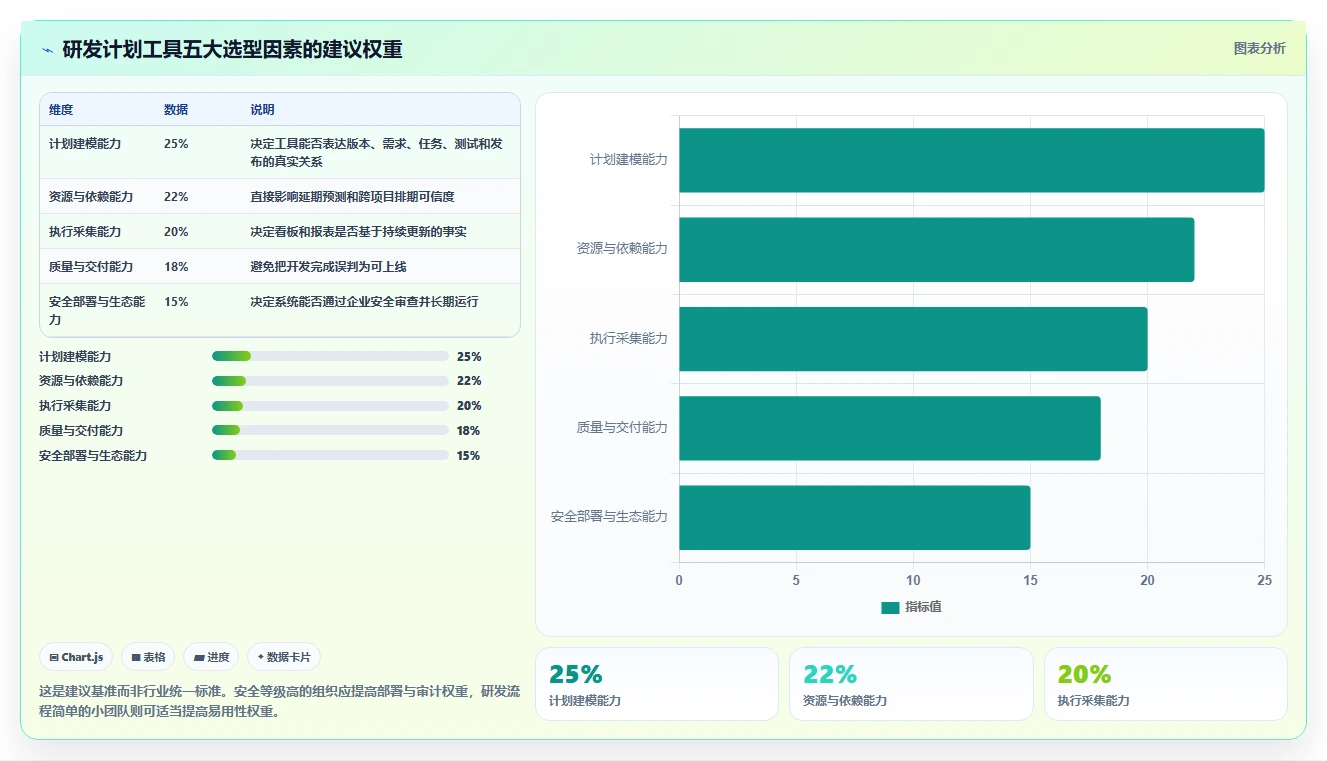Viewport: 1327px width, 761px height.
Task: Open the 22% 资源与依赖能力 data card
Action: pos(911,684)
